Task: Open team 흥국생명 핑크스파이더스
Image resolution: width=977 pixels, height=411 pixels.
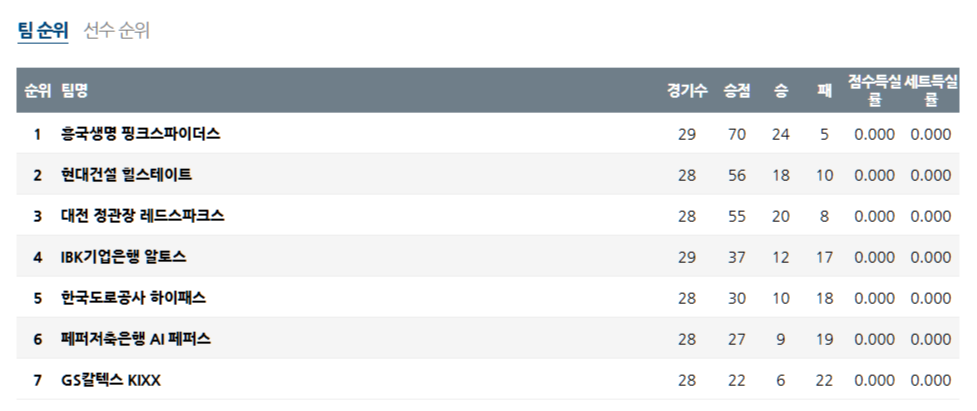Action: [x=140, y=134]
